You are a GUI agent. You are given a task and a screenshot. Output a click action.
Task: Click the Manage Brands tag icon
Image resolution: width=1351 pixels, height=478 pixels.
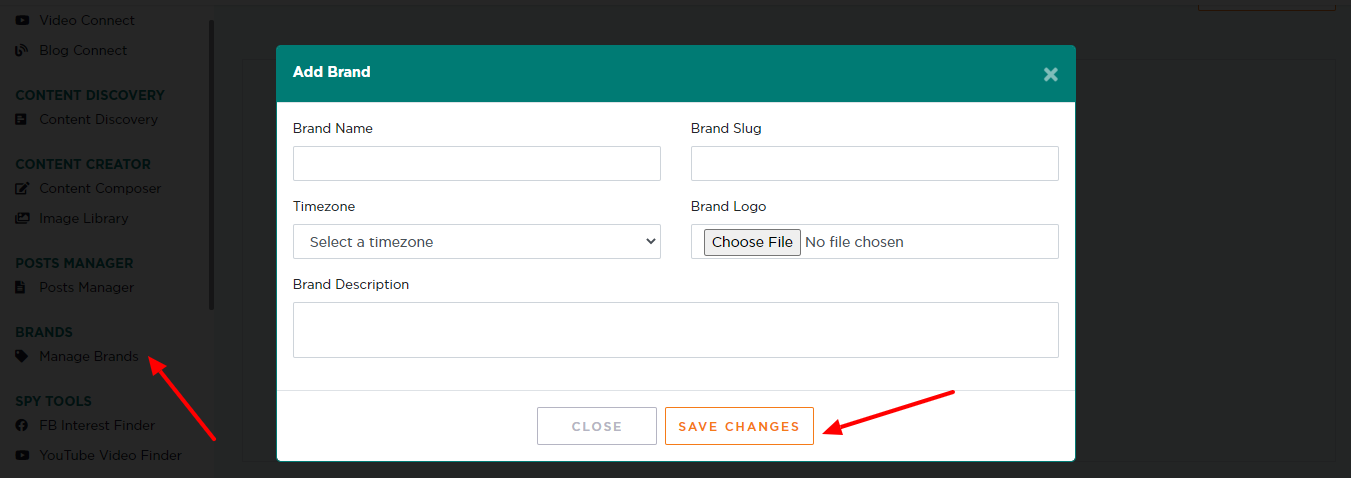(22, 356)
